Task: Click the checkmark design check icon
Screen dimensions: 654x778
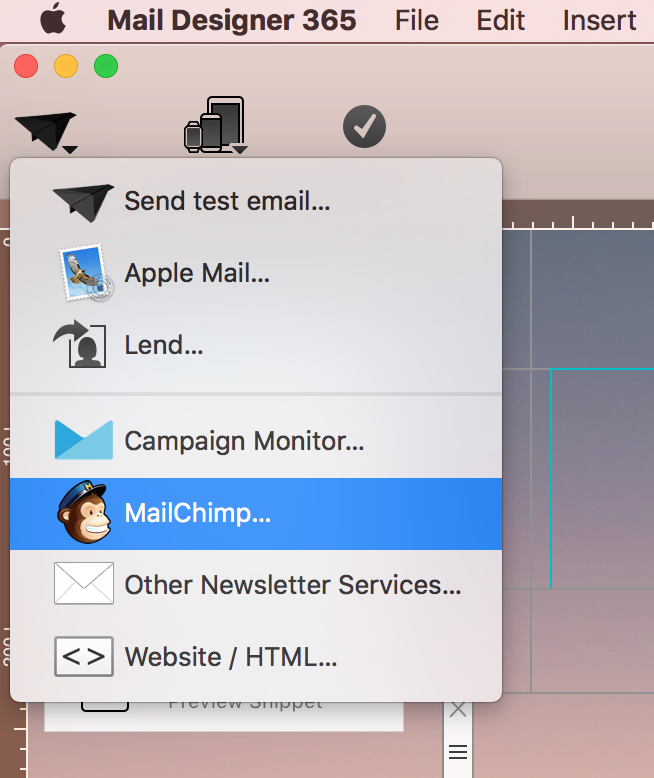Action: (364, 126)
